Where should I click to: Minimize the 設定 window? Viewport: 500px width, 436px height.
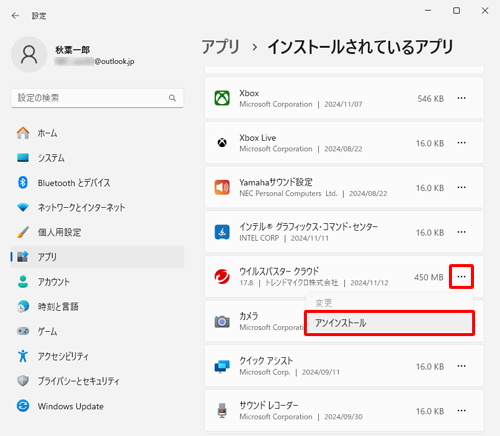[428, 11]
